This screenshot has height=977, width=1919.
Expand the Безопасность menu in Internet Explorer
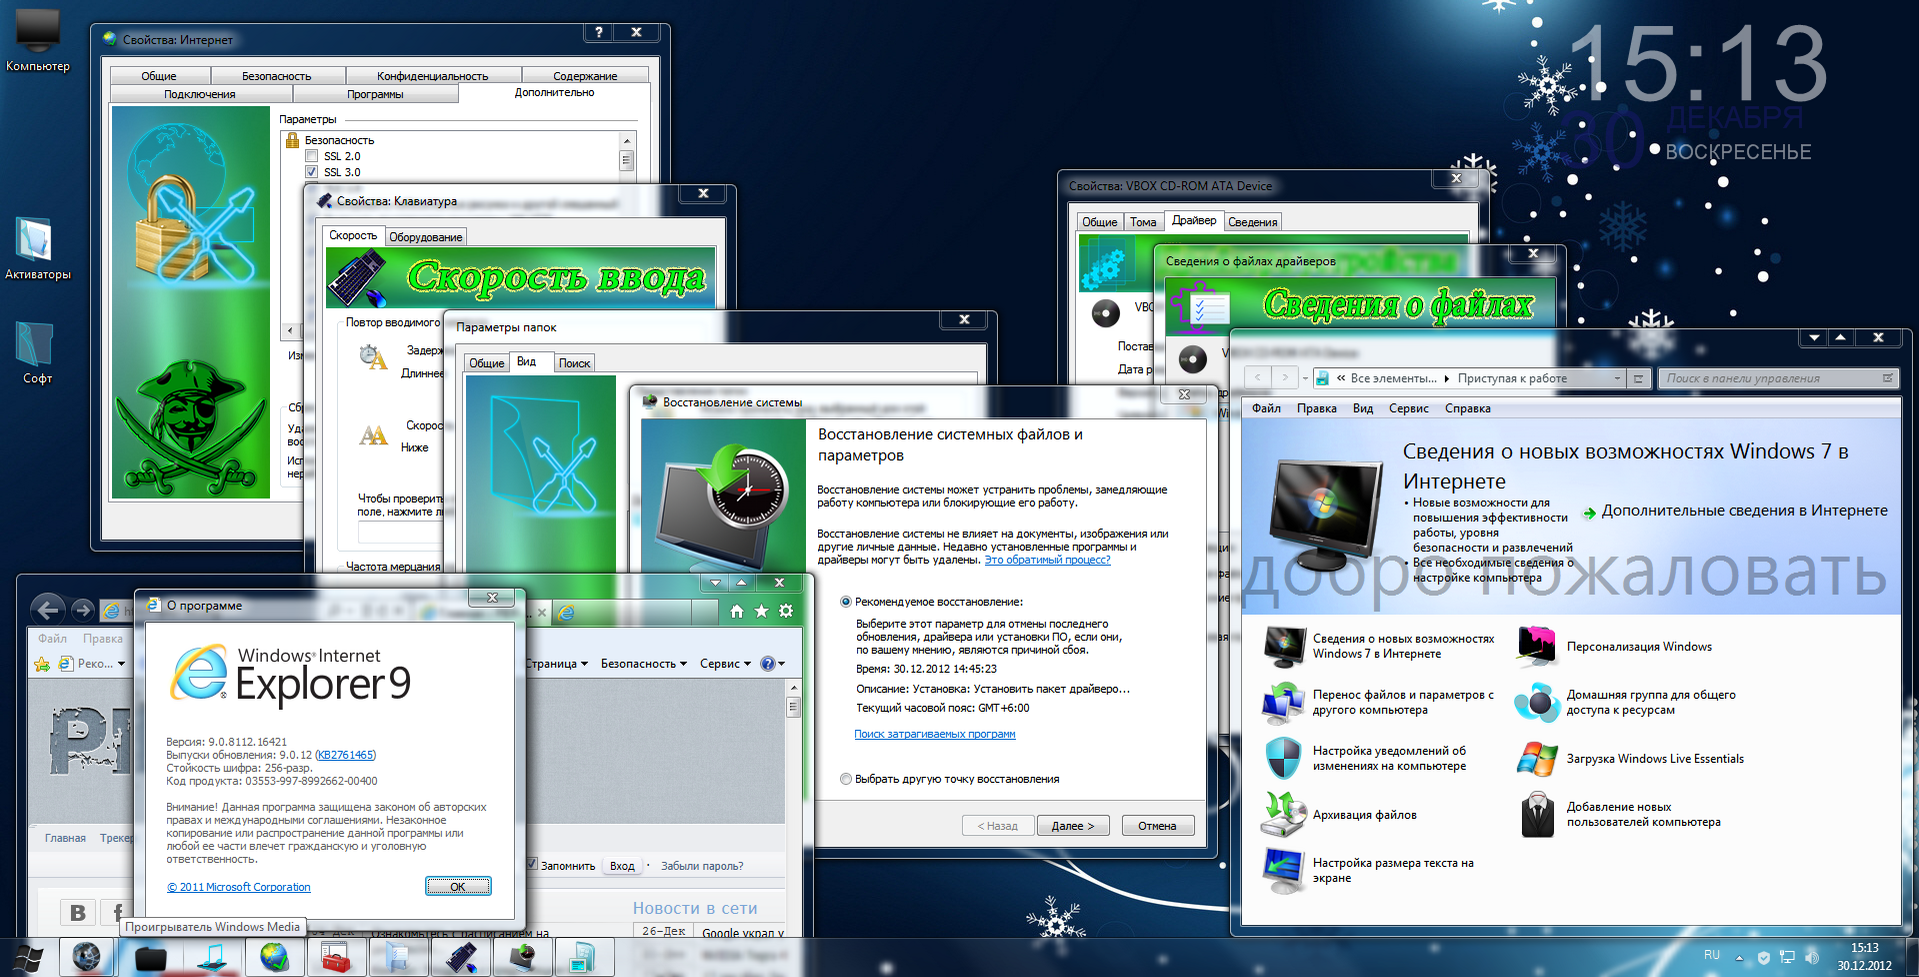643,664
